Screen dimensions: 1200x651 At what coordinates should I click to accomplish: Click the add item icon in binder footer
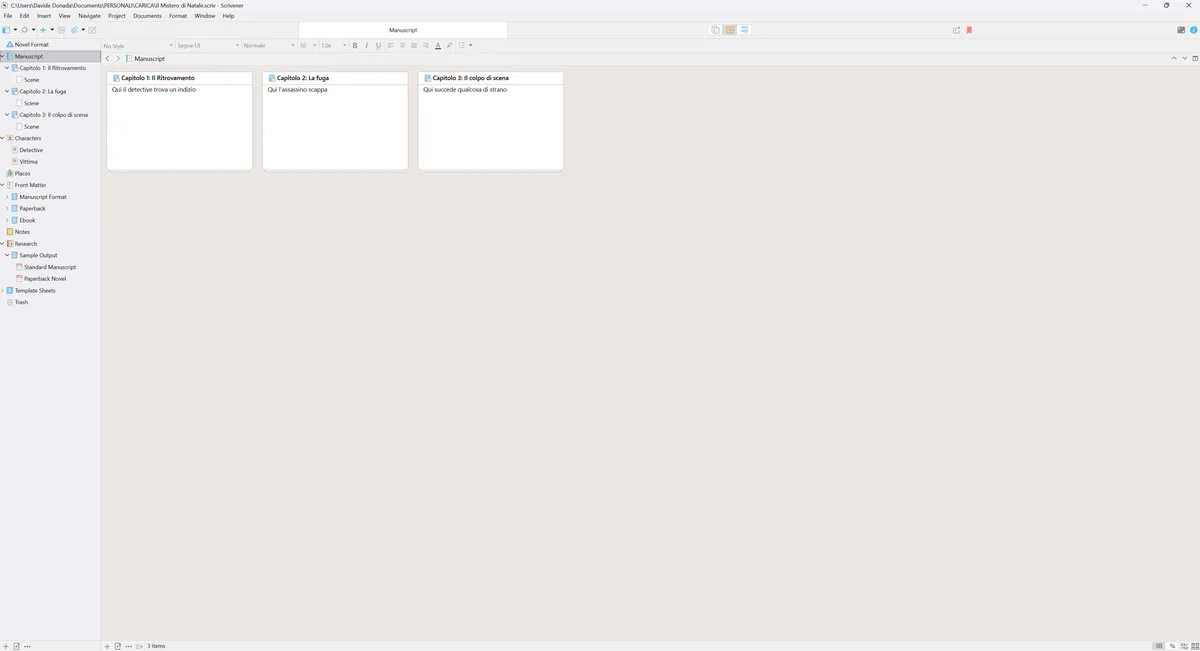coord(5,646)
